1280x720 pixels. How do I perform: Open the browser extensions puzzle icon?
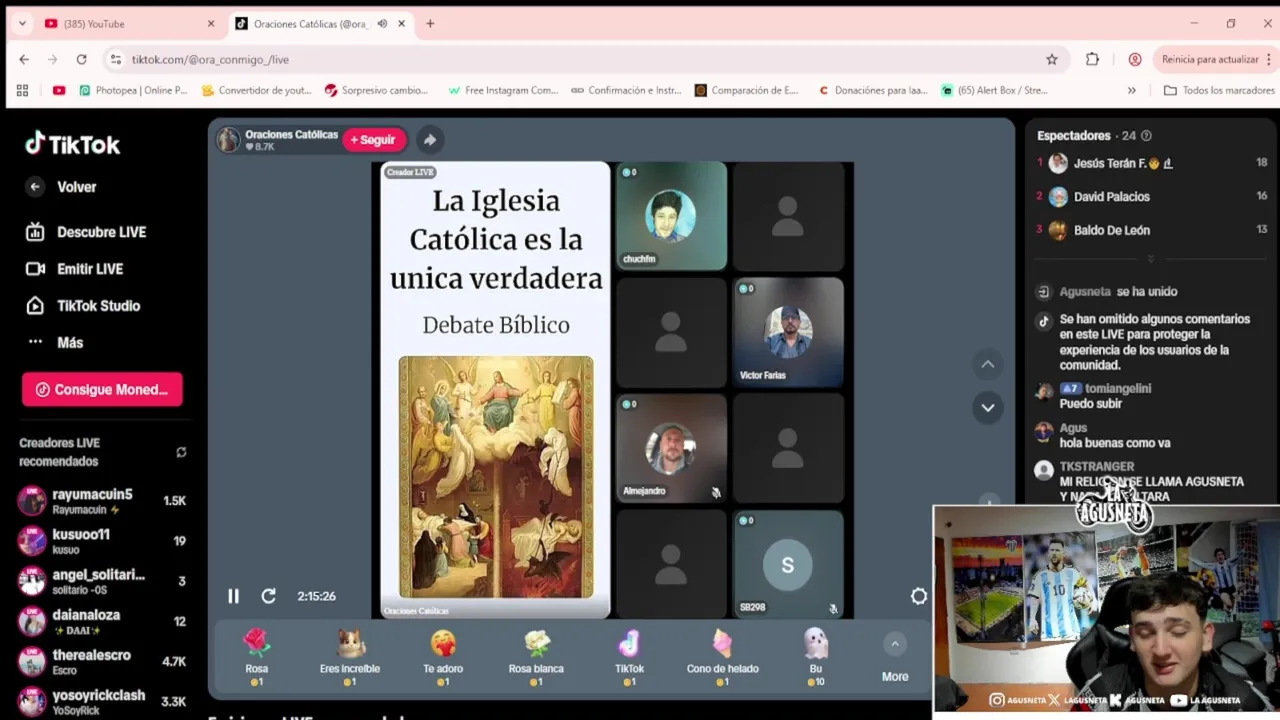1092,59
